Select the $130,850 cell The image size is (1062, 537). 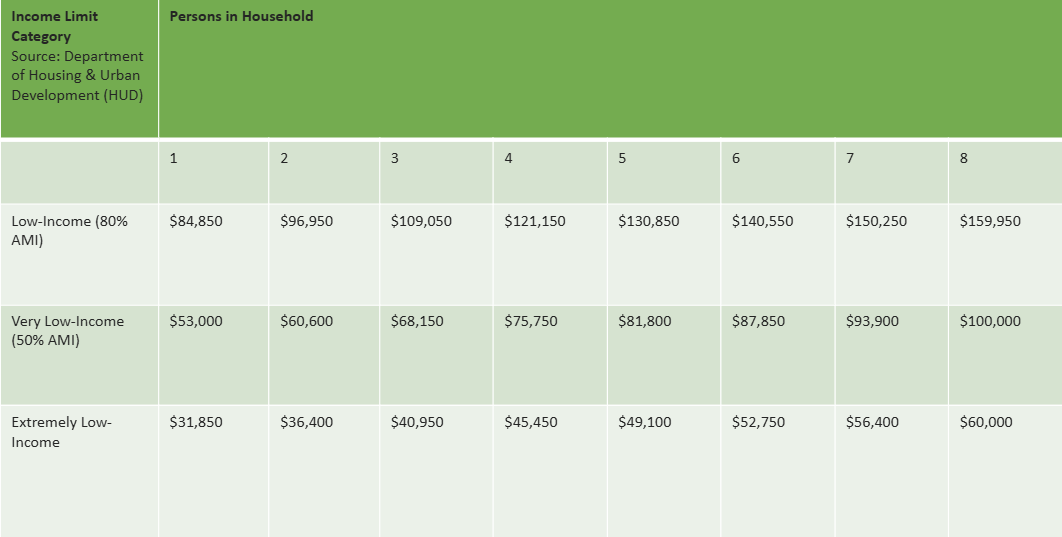[x=648, y=221]
